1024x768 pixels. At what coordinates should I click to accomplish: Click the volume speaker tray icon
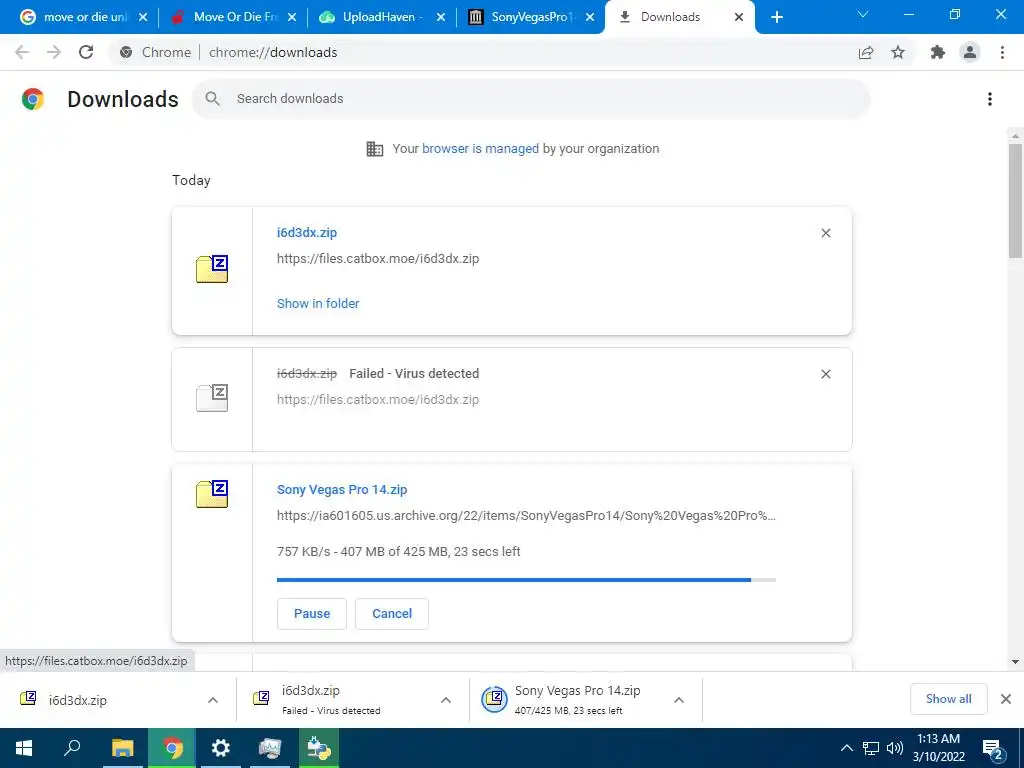tap(895, 748)
